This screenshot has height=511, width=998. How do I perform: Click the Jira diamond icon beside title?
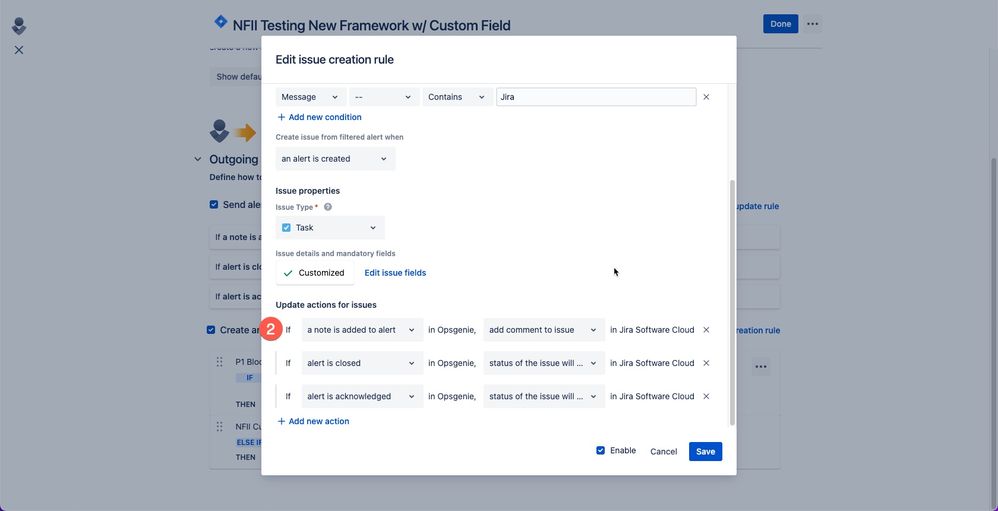[x=221, y=22]
